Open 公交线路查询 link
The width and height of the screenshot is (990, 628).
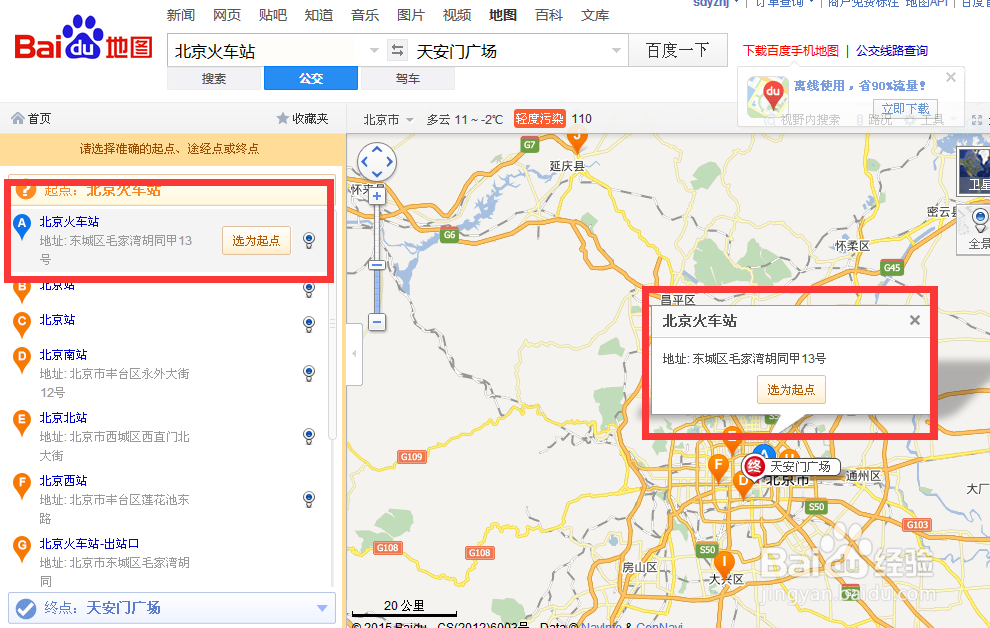pos(892,50)
